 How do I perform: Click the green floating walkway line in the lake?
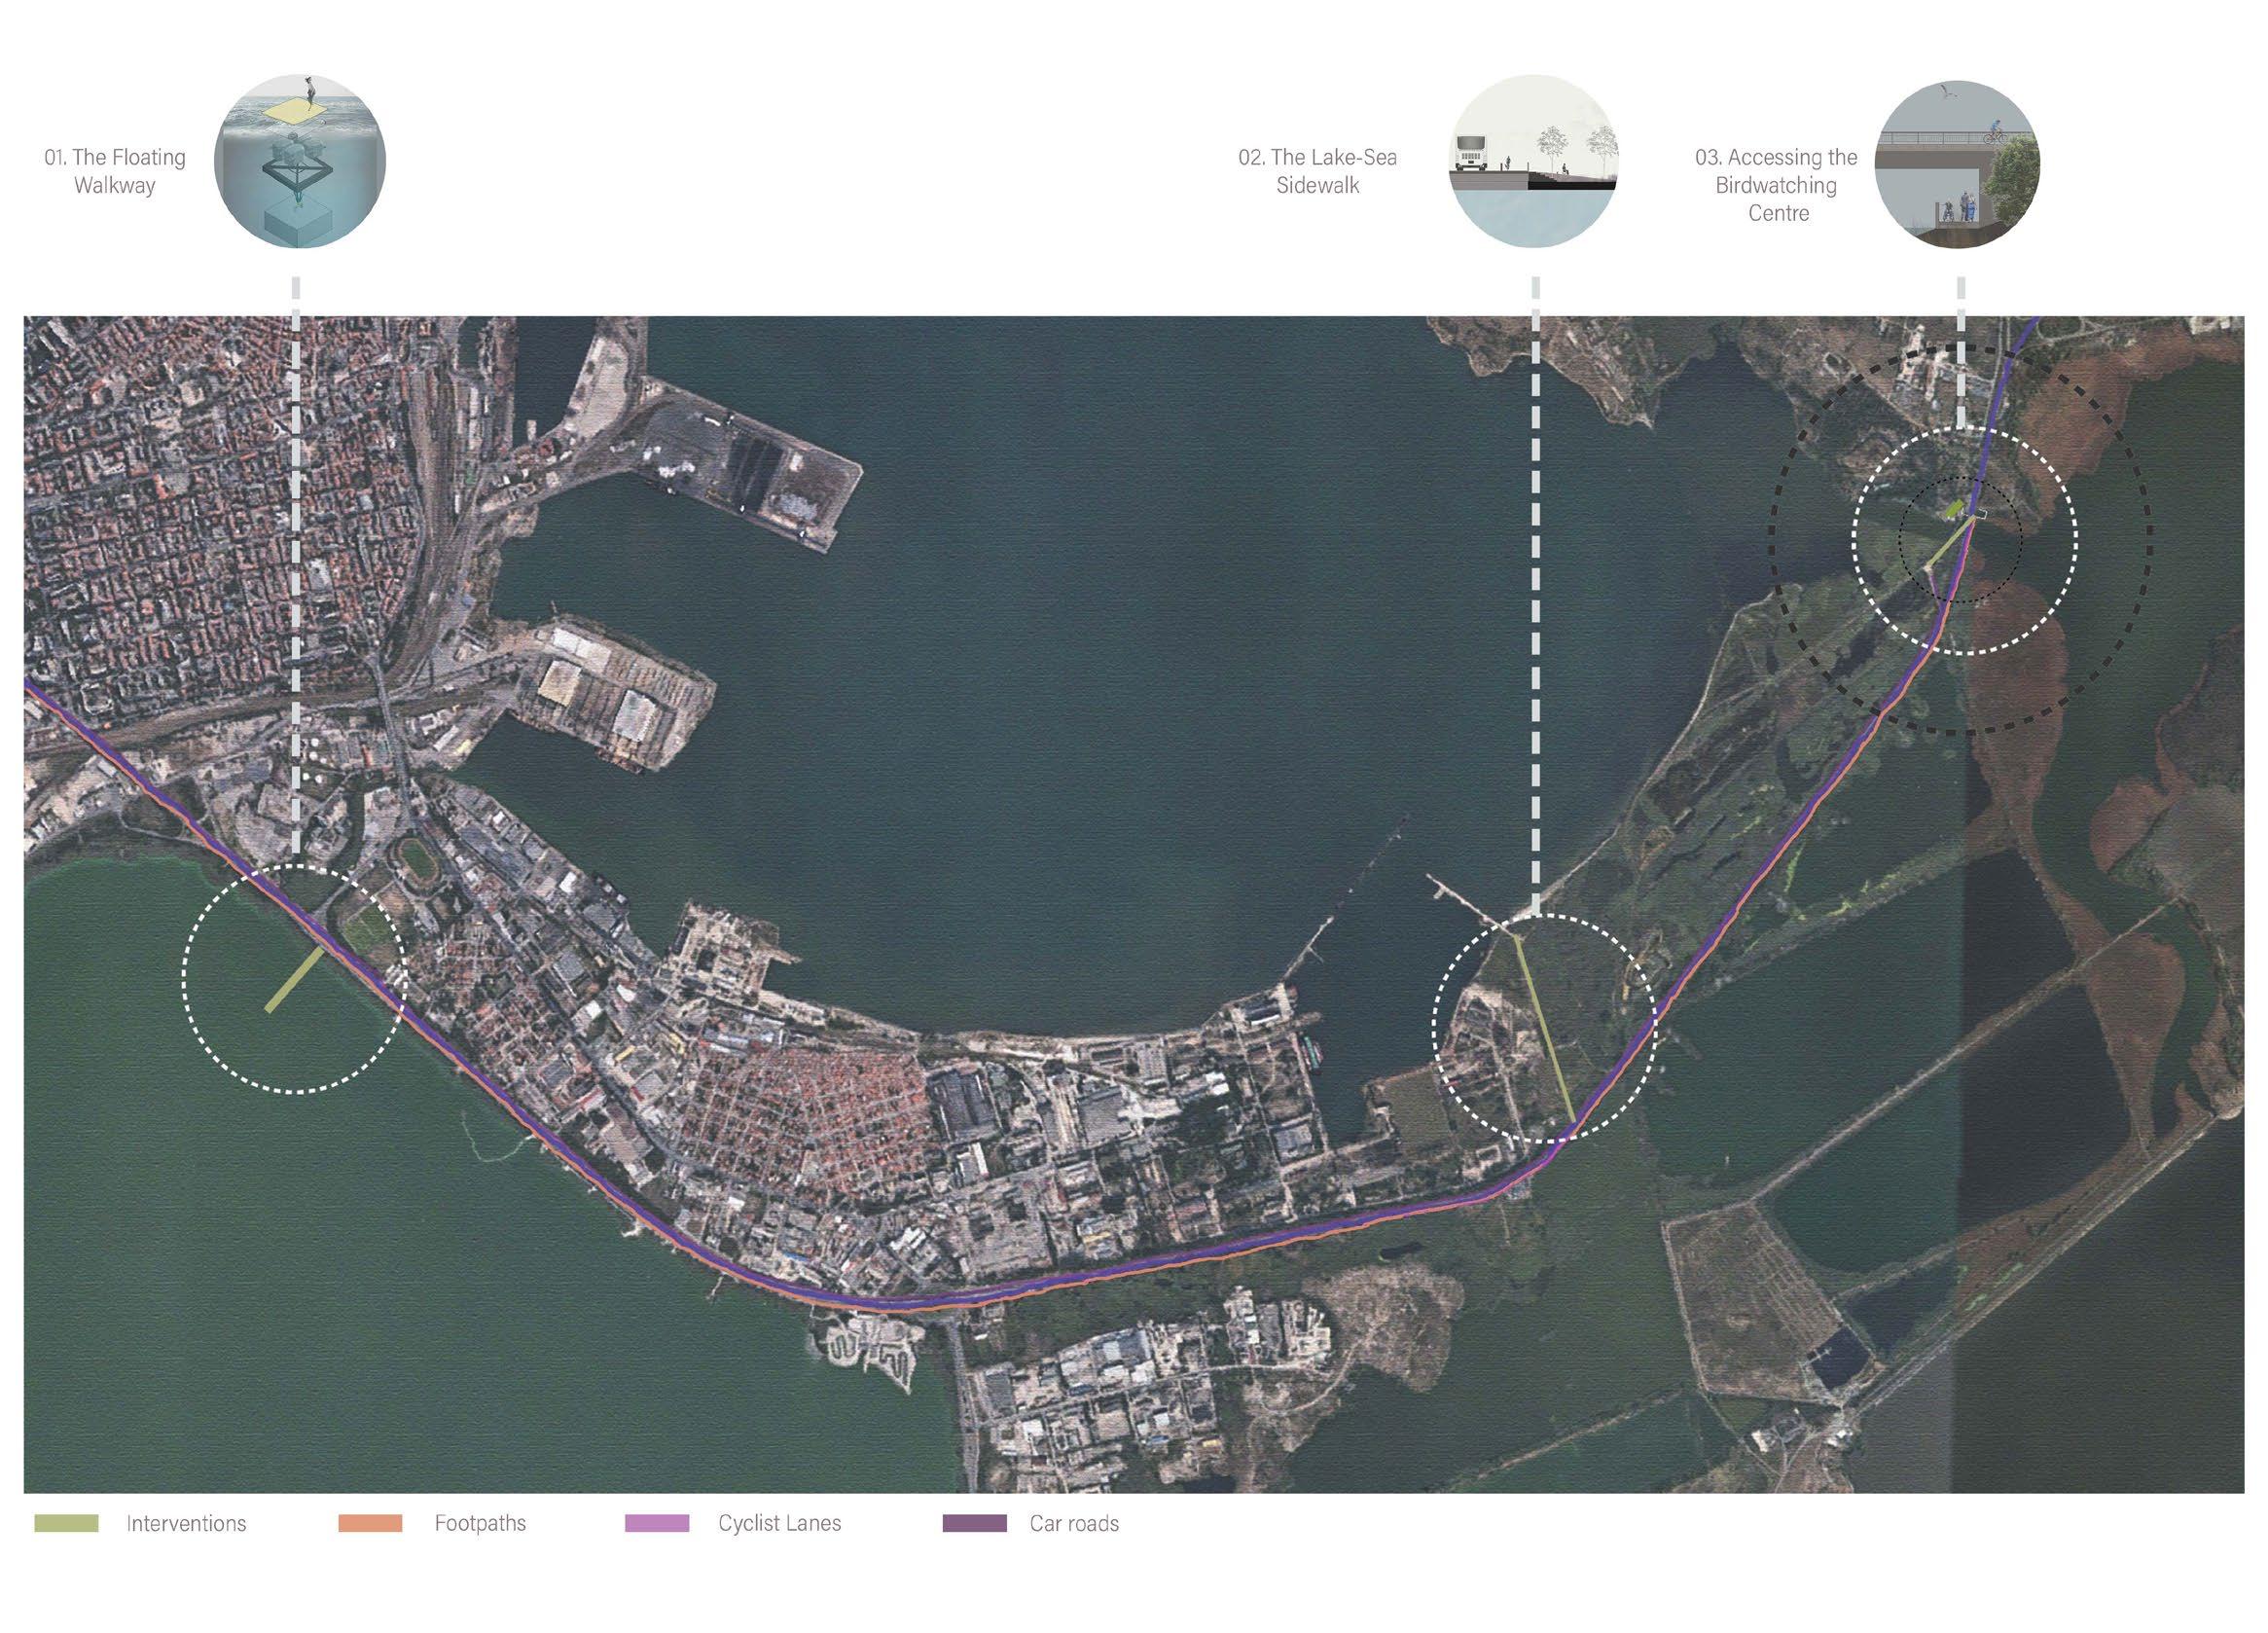[295, 979]
